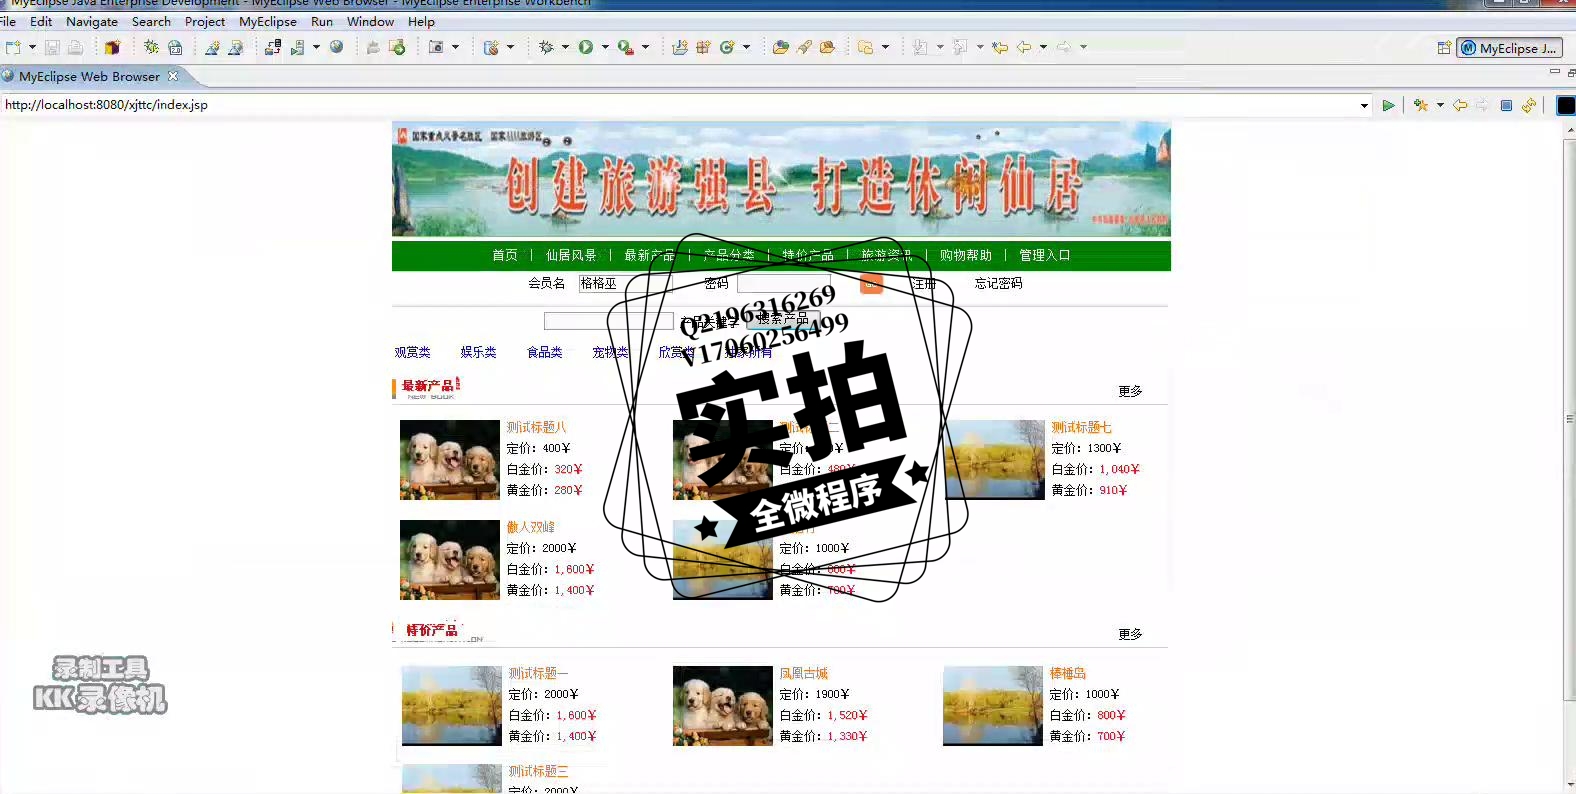Click the Open Perspective icon
Viewport: 1576px width, 794px height.
(x=1444, y=48)
